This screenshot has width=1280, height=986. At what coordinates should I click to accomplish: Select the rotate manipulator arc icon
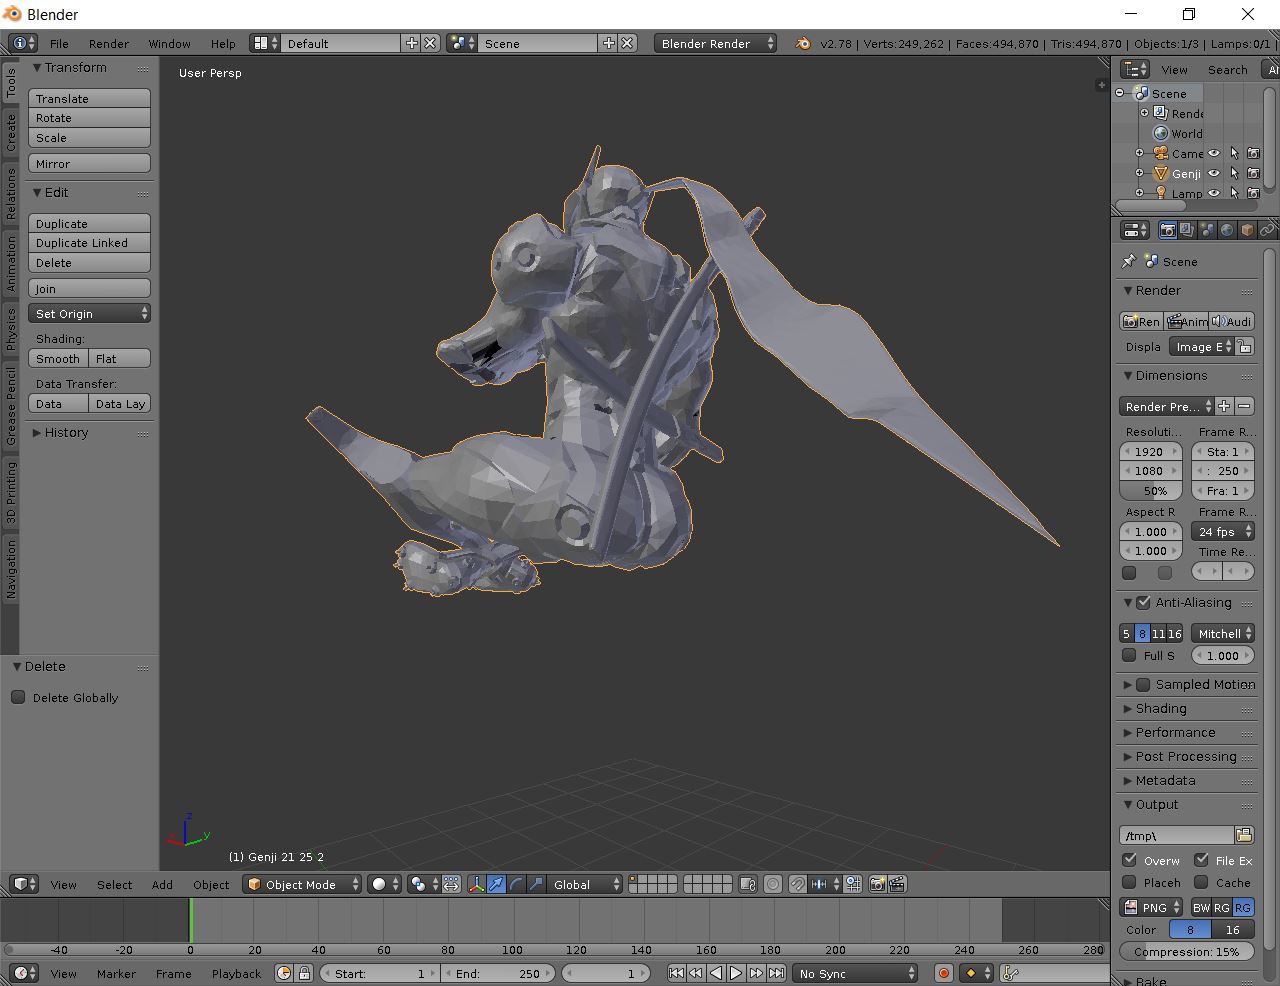coord(516,884)
